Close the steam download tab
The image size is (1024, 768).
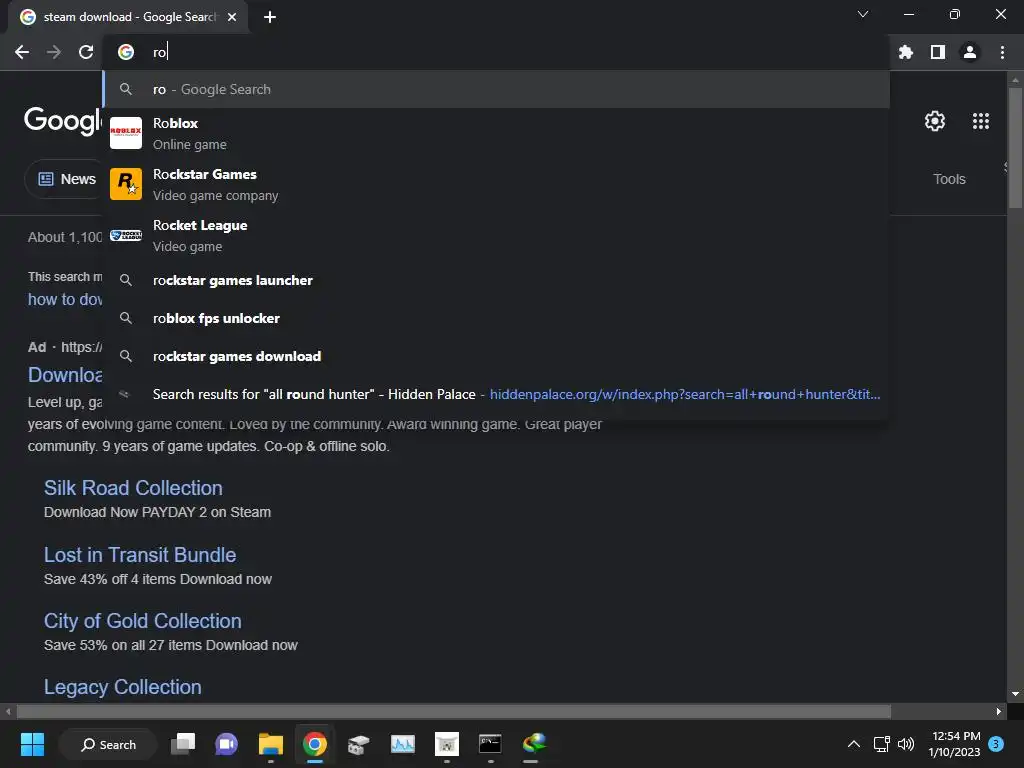tap(232, 17)
